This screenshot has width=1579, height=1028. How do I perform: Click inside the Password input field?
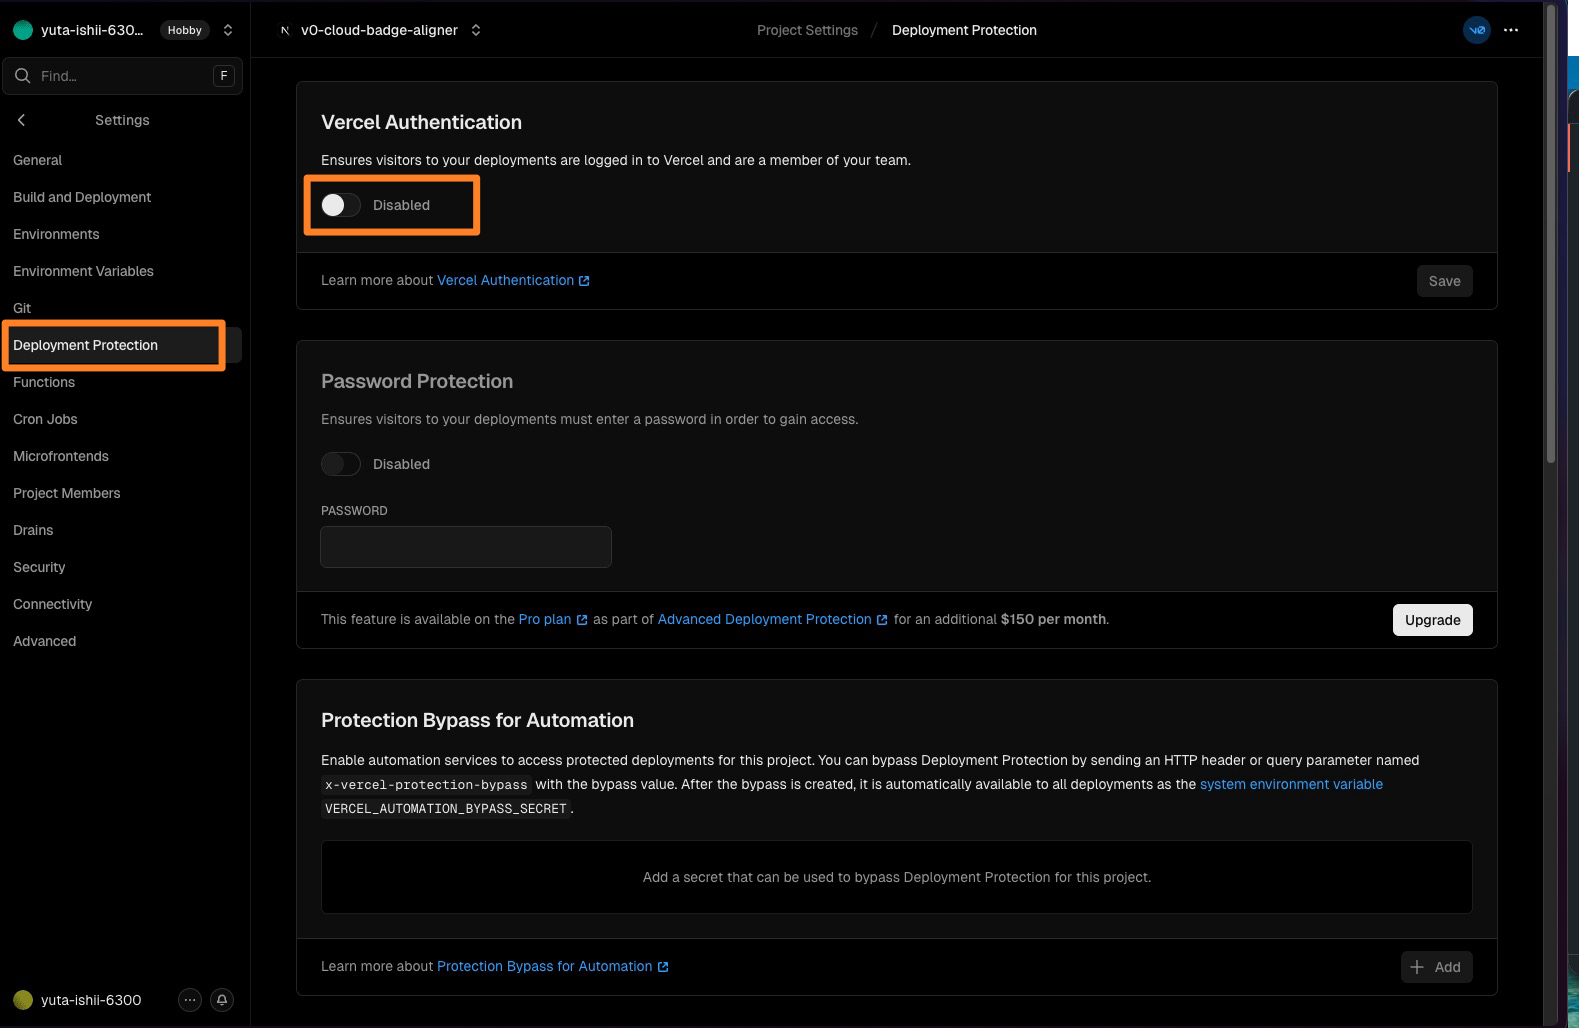coord(465,547)
